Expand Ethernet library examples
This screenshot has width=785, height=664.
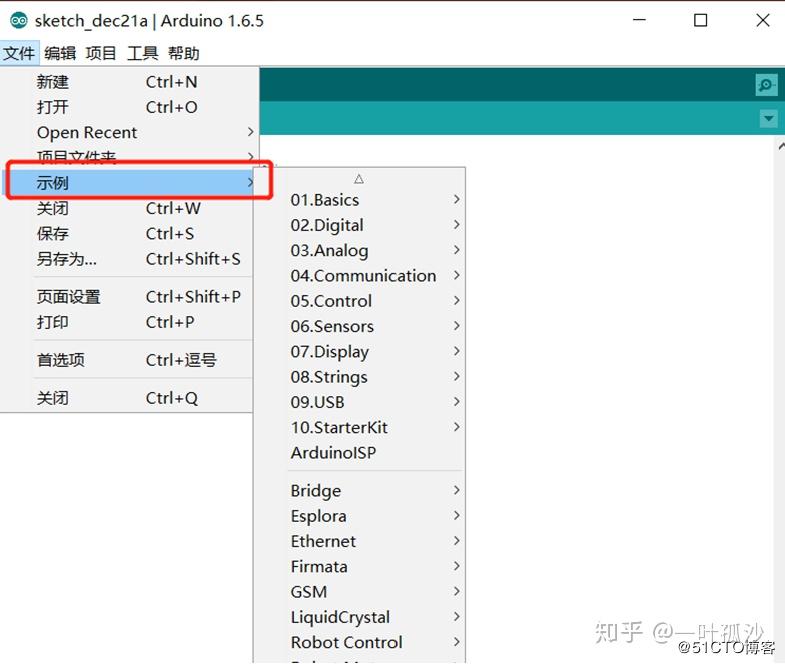[x=360, y=541]
